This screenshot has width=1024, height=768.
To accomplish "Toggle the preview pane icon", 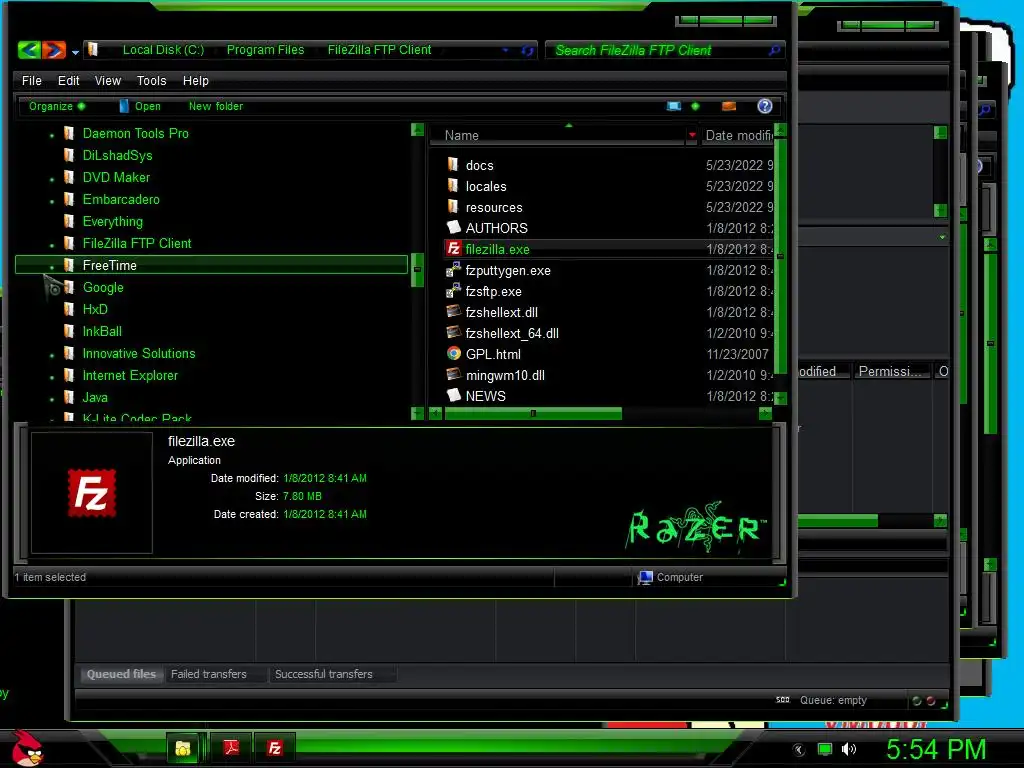I will (x=729, y=106).
